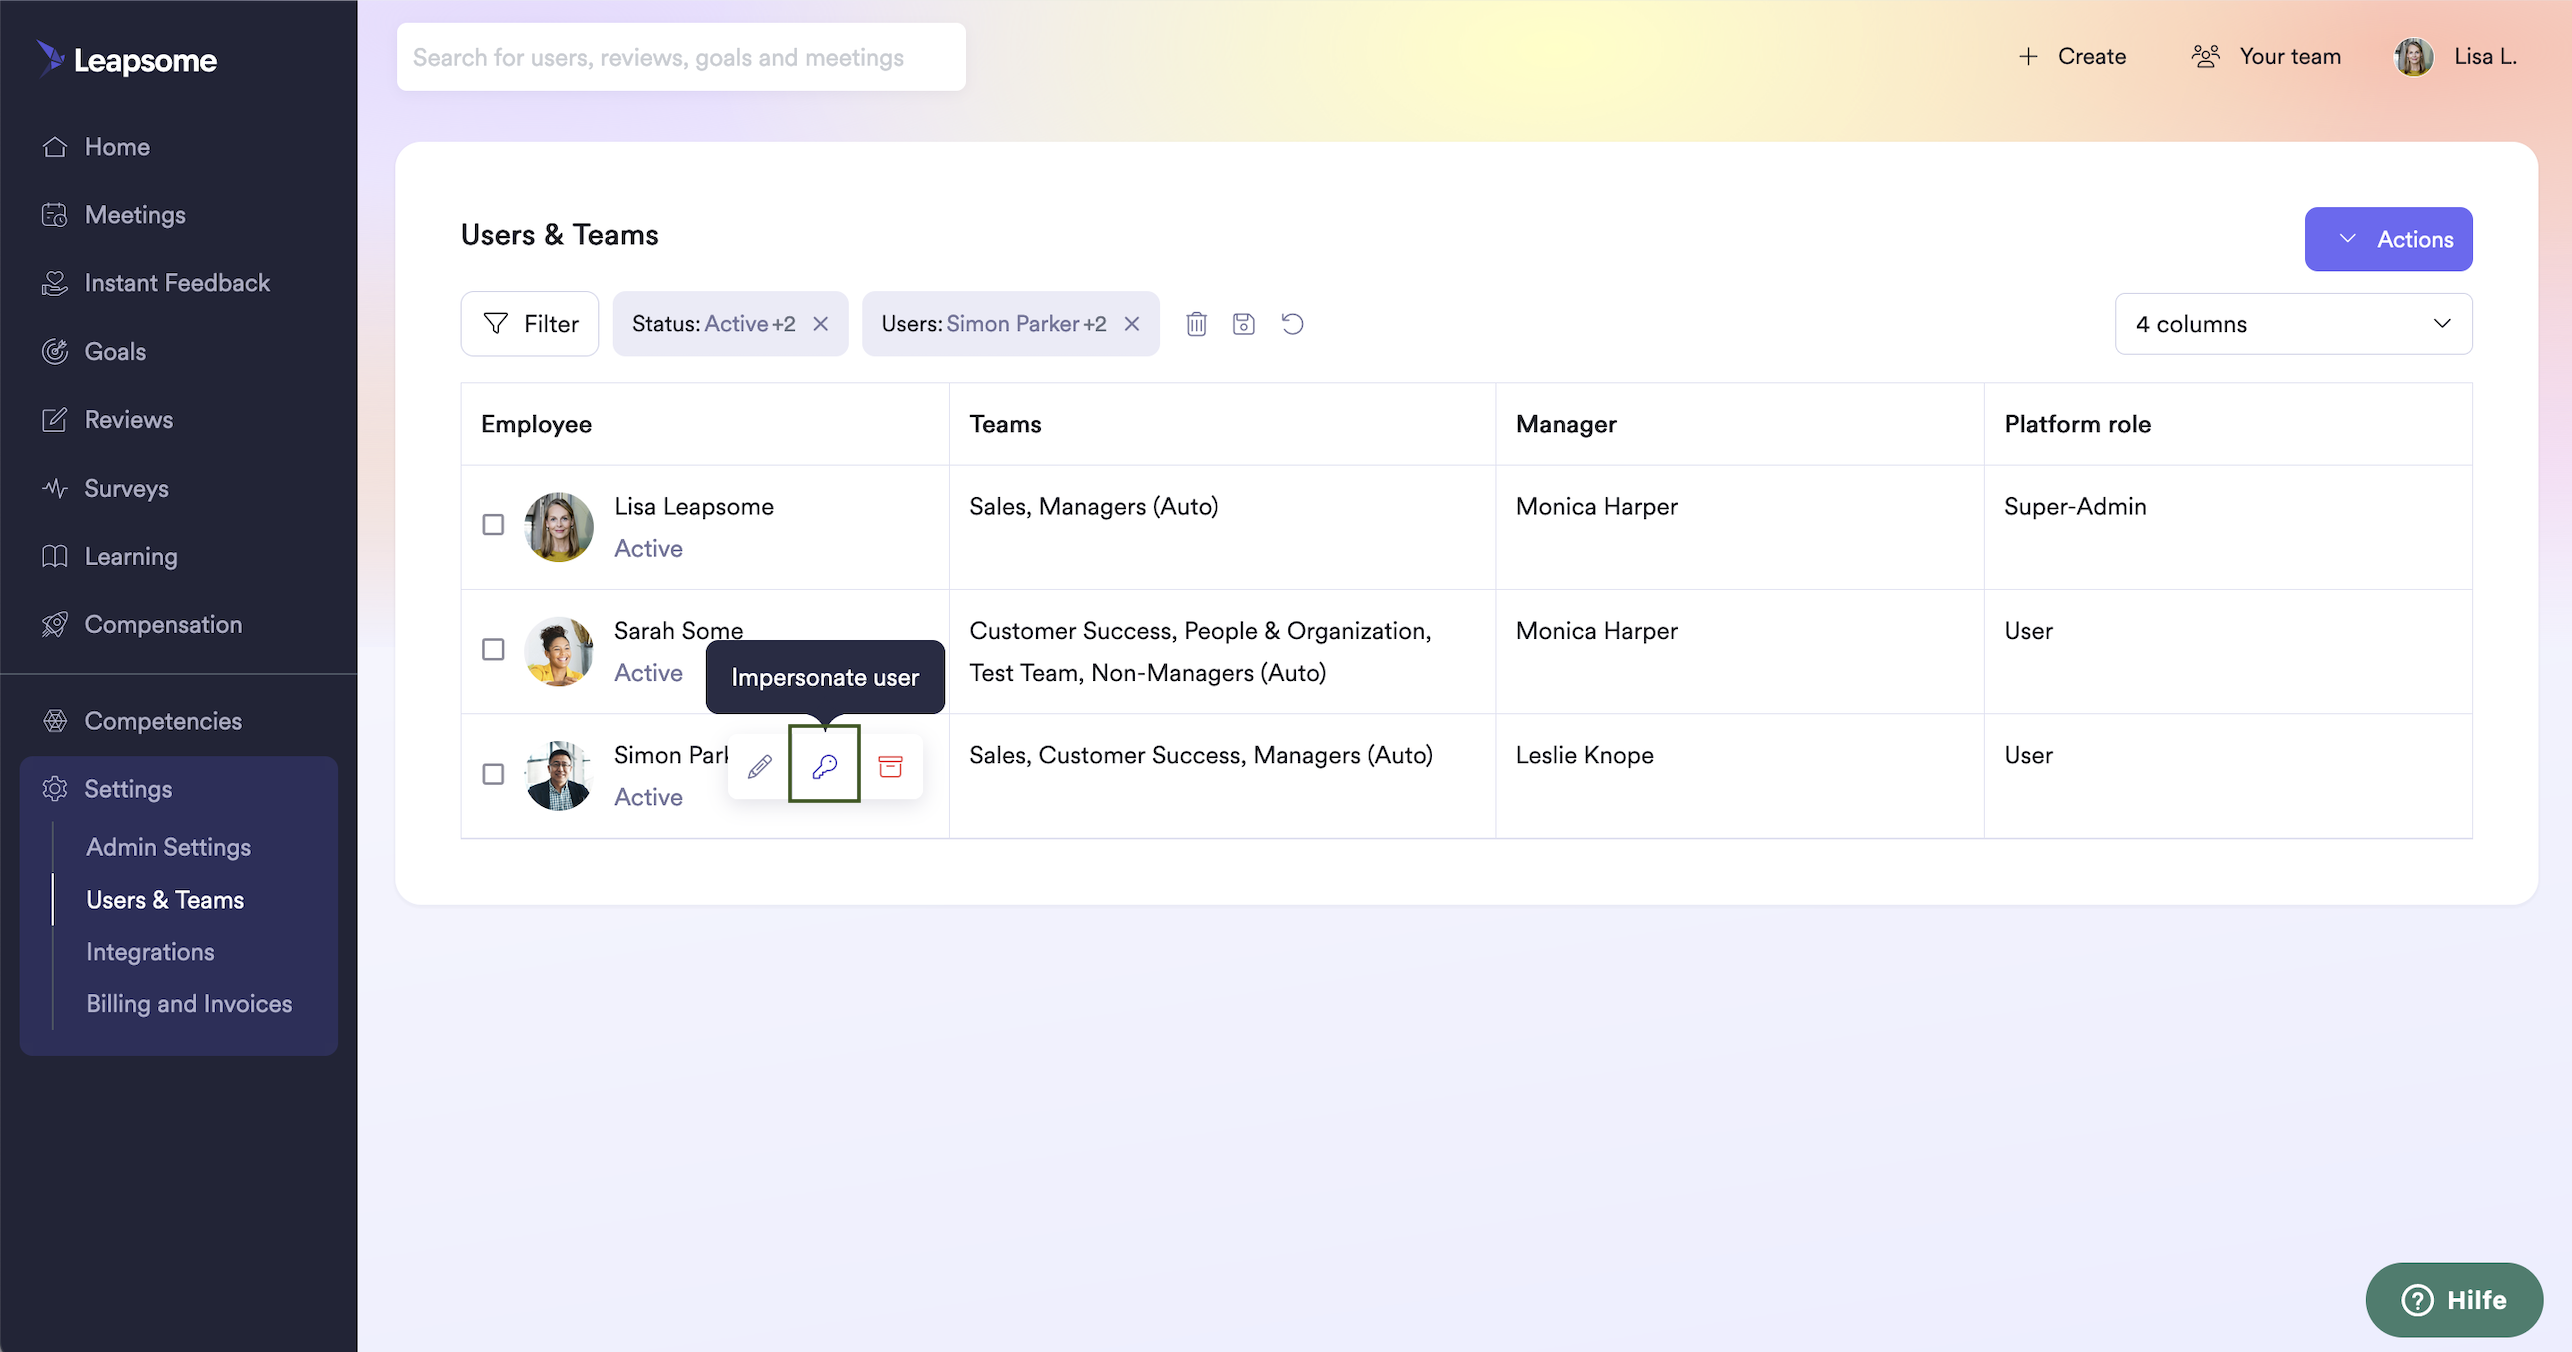Open Integrations submenu item

click(x=150, y=952)
